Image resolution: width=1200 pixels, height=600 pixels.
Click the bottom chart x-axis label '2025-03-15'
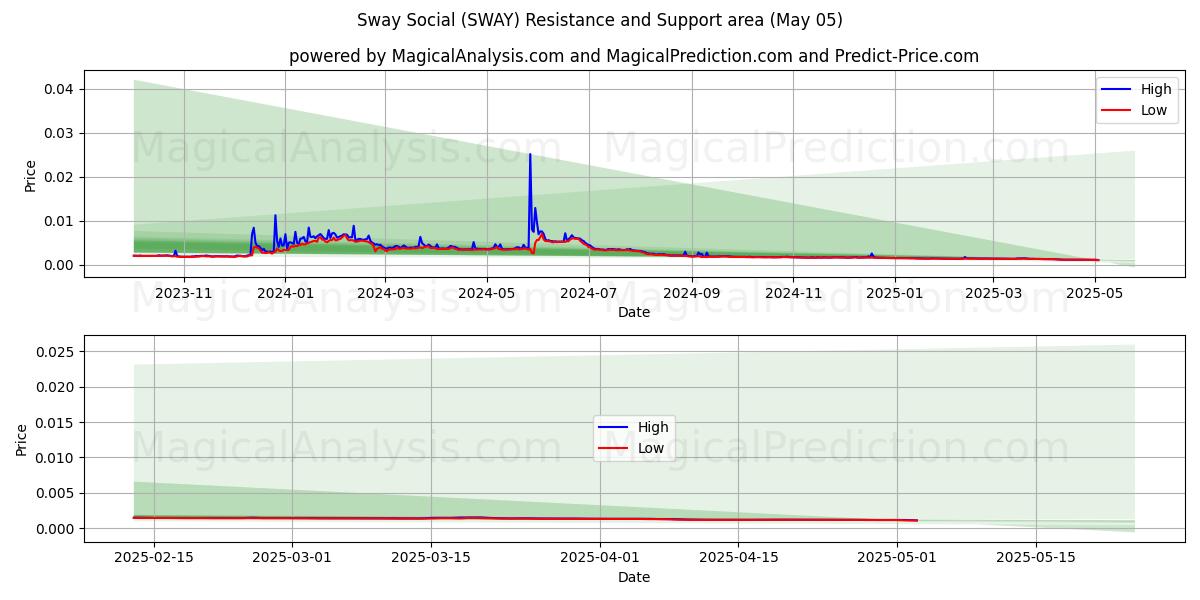pyautogui.click(x=431, y=558)
